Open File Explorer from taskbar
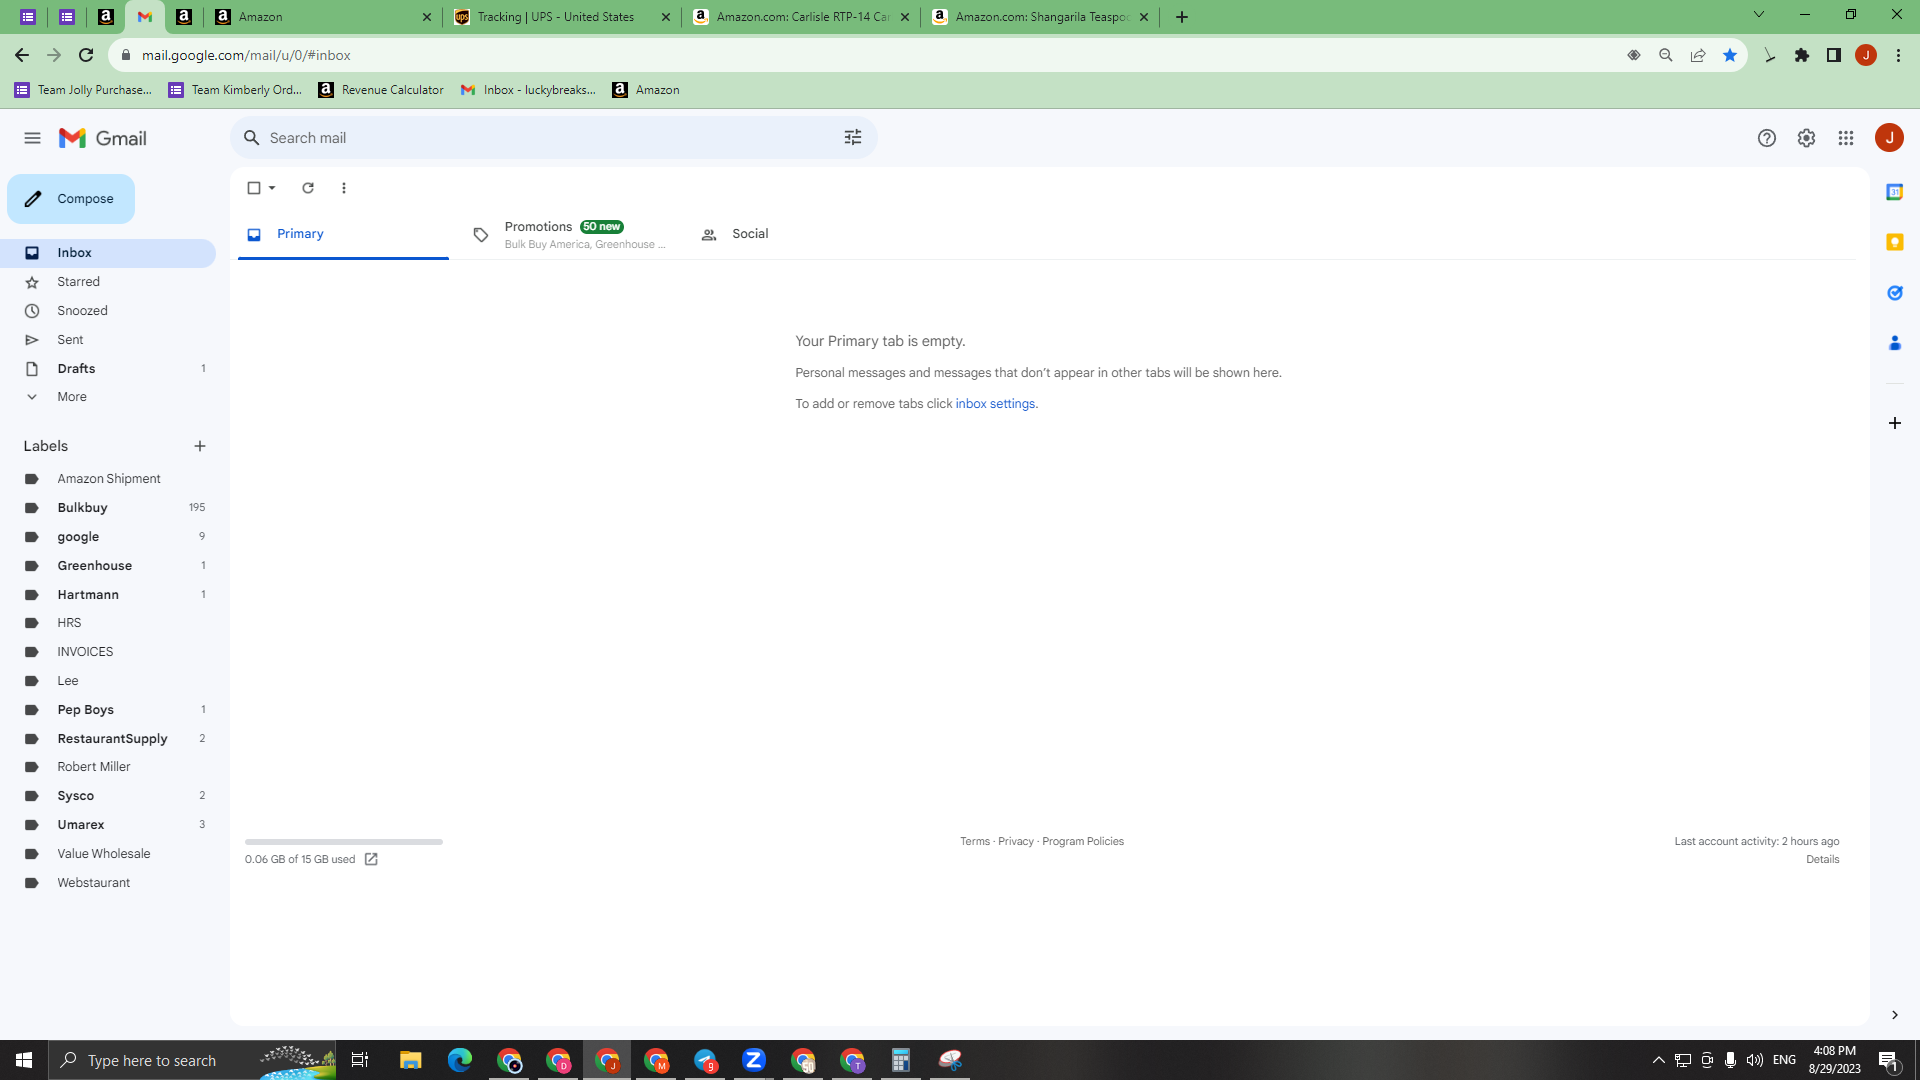1920x1080 pixels. coord(411,1060)
